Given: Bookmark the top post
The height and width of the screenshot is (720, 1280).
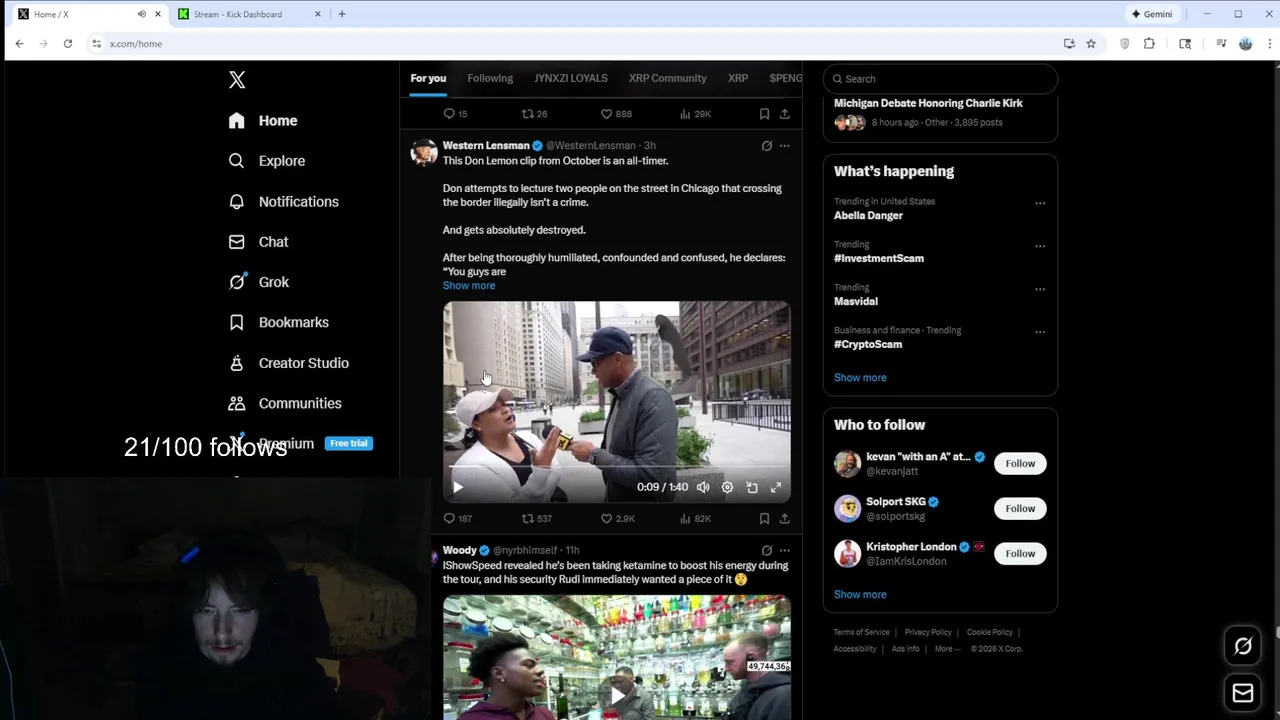Looking at the screenshot, I should (764, 114).
